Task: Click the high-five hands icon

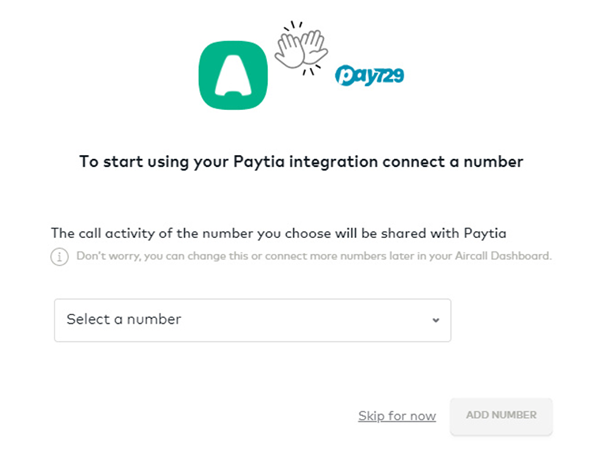Action: 301,48
